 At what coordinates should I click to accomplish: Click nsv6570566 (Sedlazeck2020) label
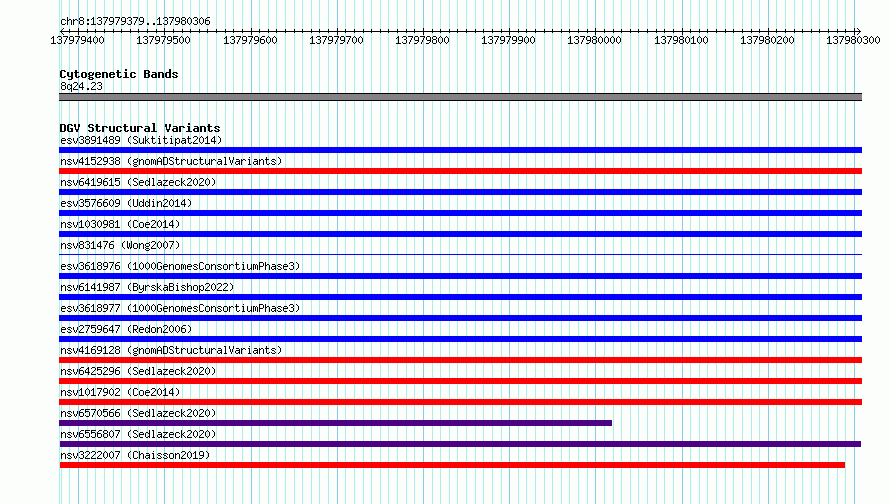(138, 413)
